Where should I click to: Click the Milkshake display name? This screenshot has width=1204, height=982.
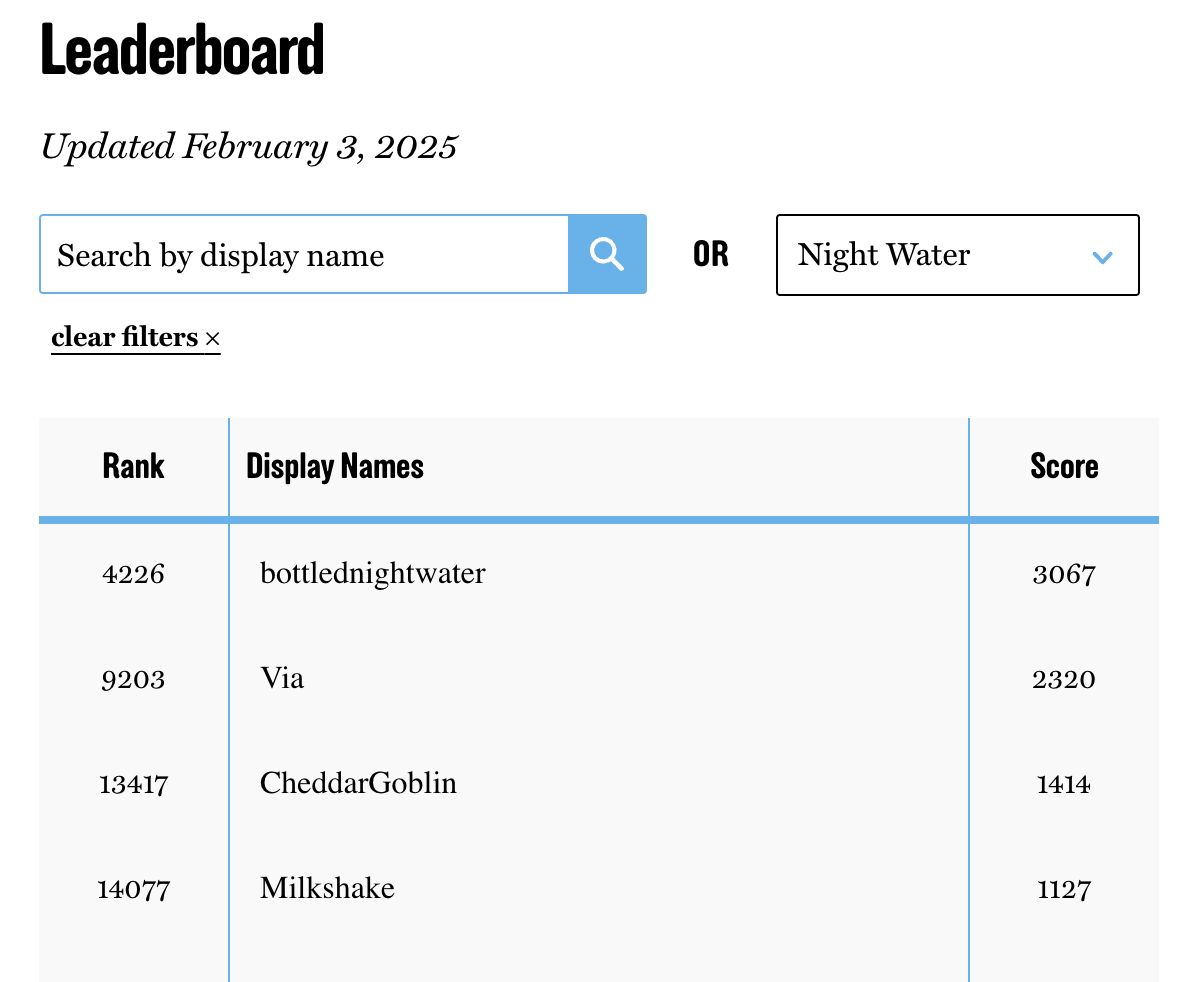pyautogui.click(x=327, y=888)
